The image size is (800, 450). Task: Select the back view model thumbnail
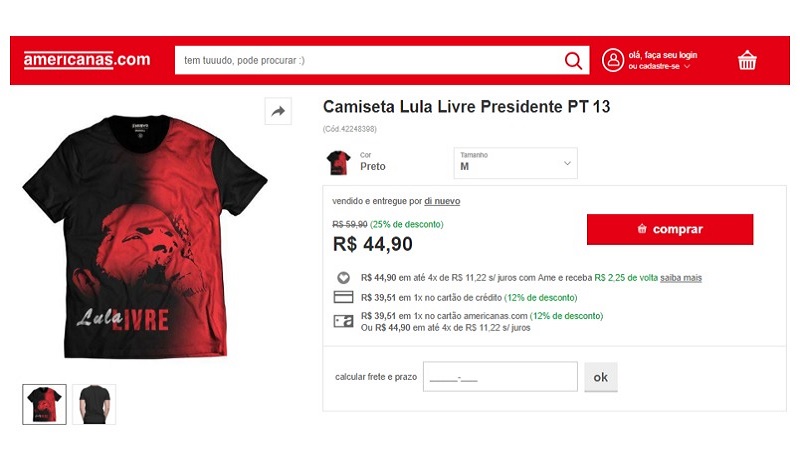(94, 404)
